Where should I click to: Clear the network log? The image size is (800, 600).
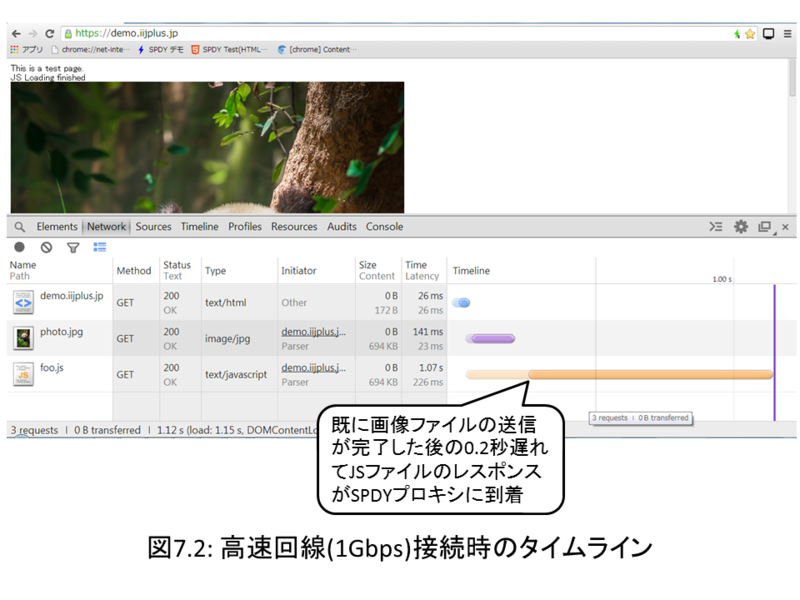(46, 247)
